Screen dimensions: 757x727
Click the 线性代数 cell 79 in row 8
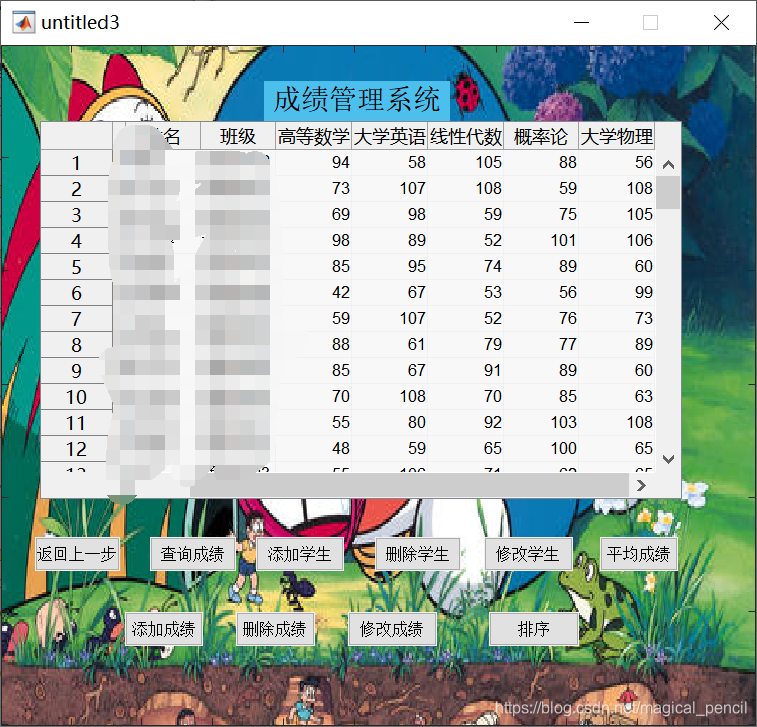pos(465,345)
